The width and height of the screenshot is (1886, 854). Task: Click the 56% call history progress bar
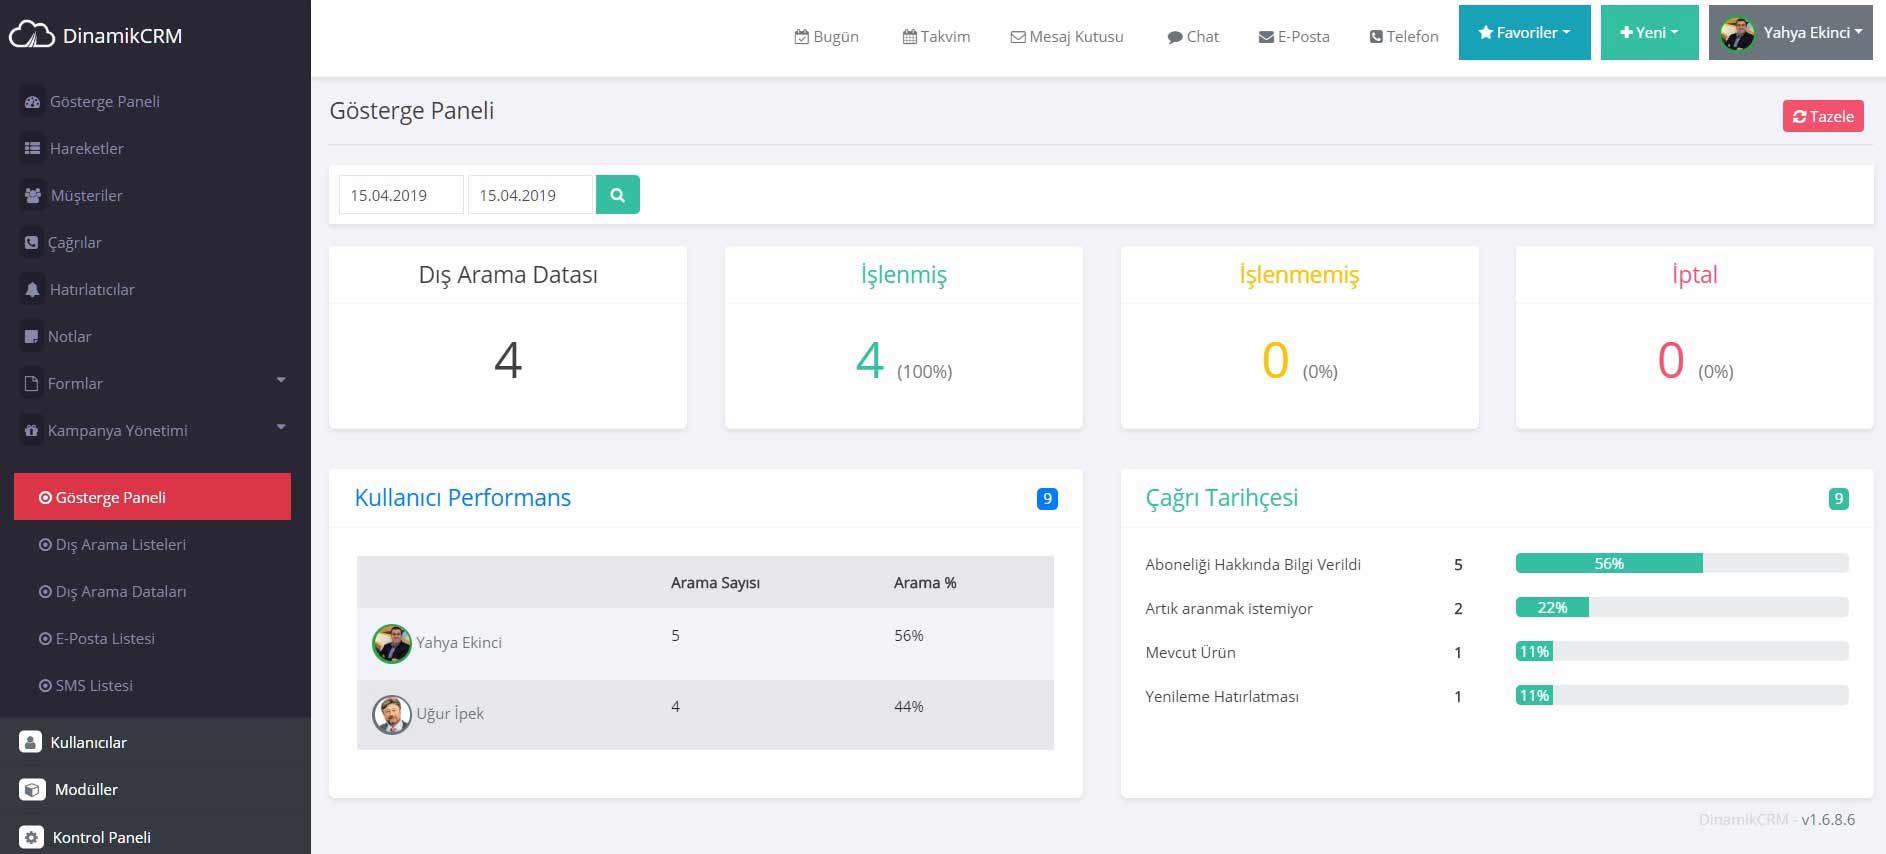pyautogui.click(x=1608, y=564)
